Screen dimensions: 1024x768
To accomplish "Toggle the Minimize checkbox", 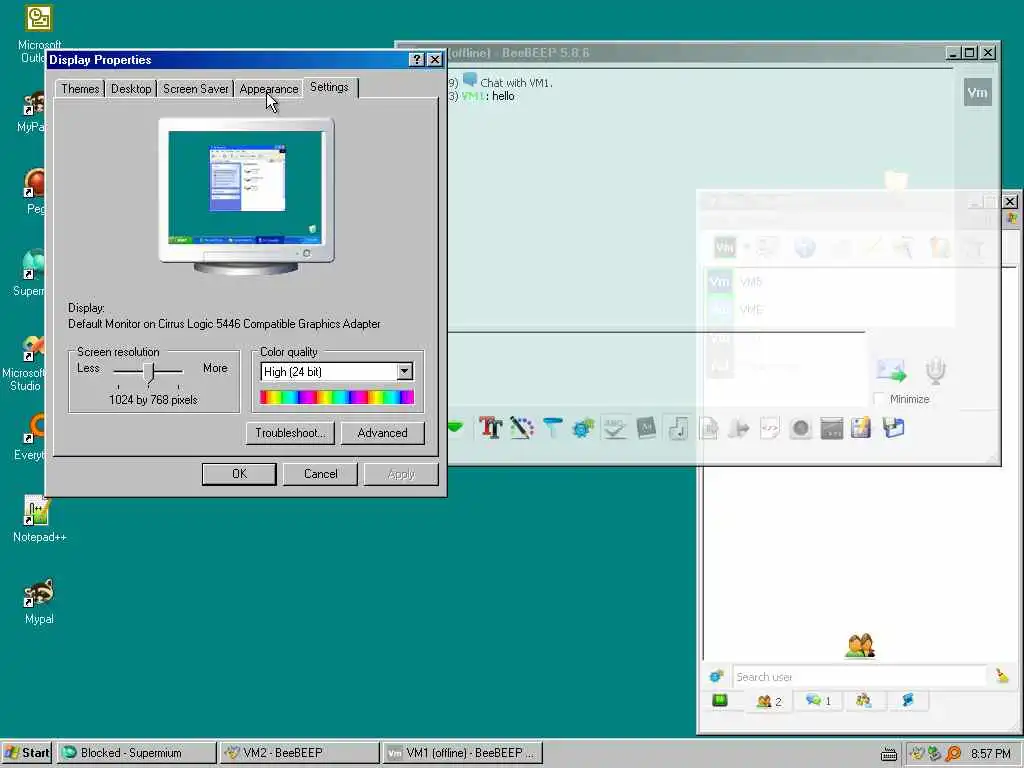I will [879, 398].
